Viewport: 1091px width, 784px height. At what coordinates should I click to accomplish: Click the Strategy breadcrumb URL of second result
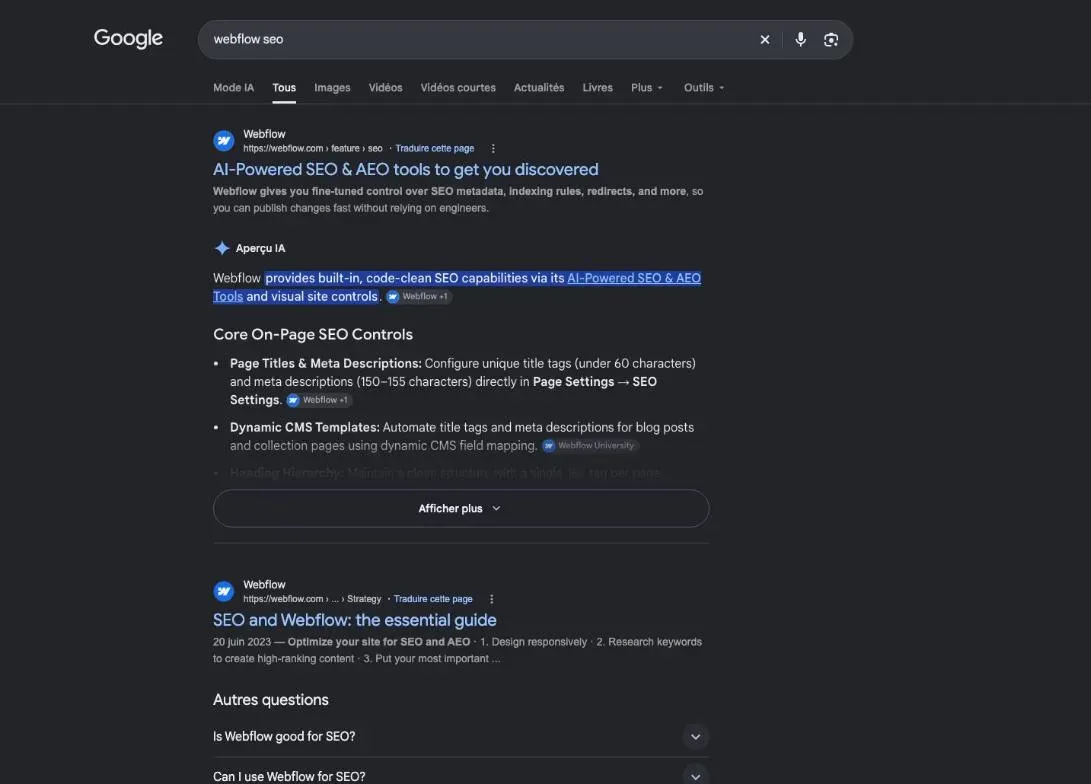(312, 599)
